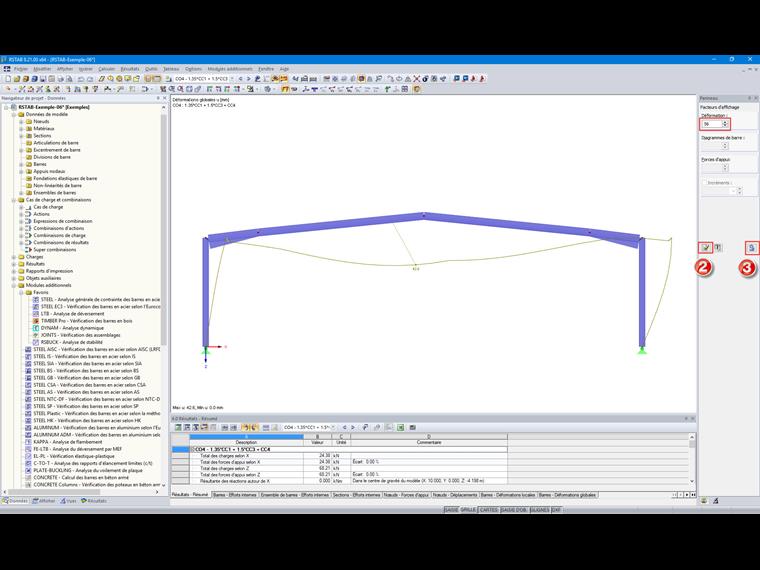Screen dimensions: 760x570
Task: Expand the Noeuds tree node
Action: (21, 122)
